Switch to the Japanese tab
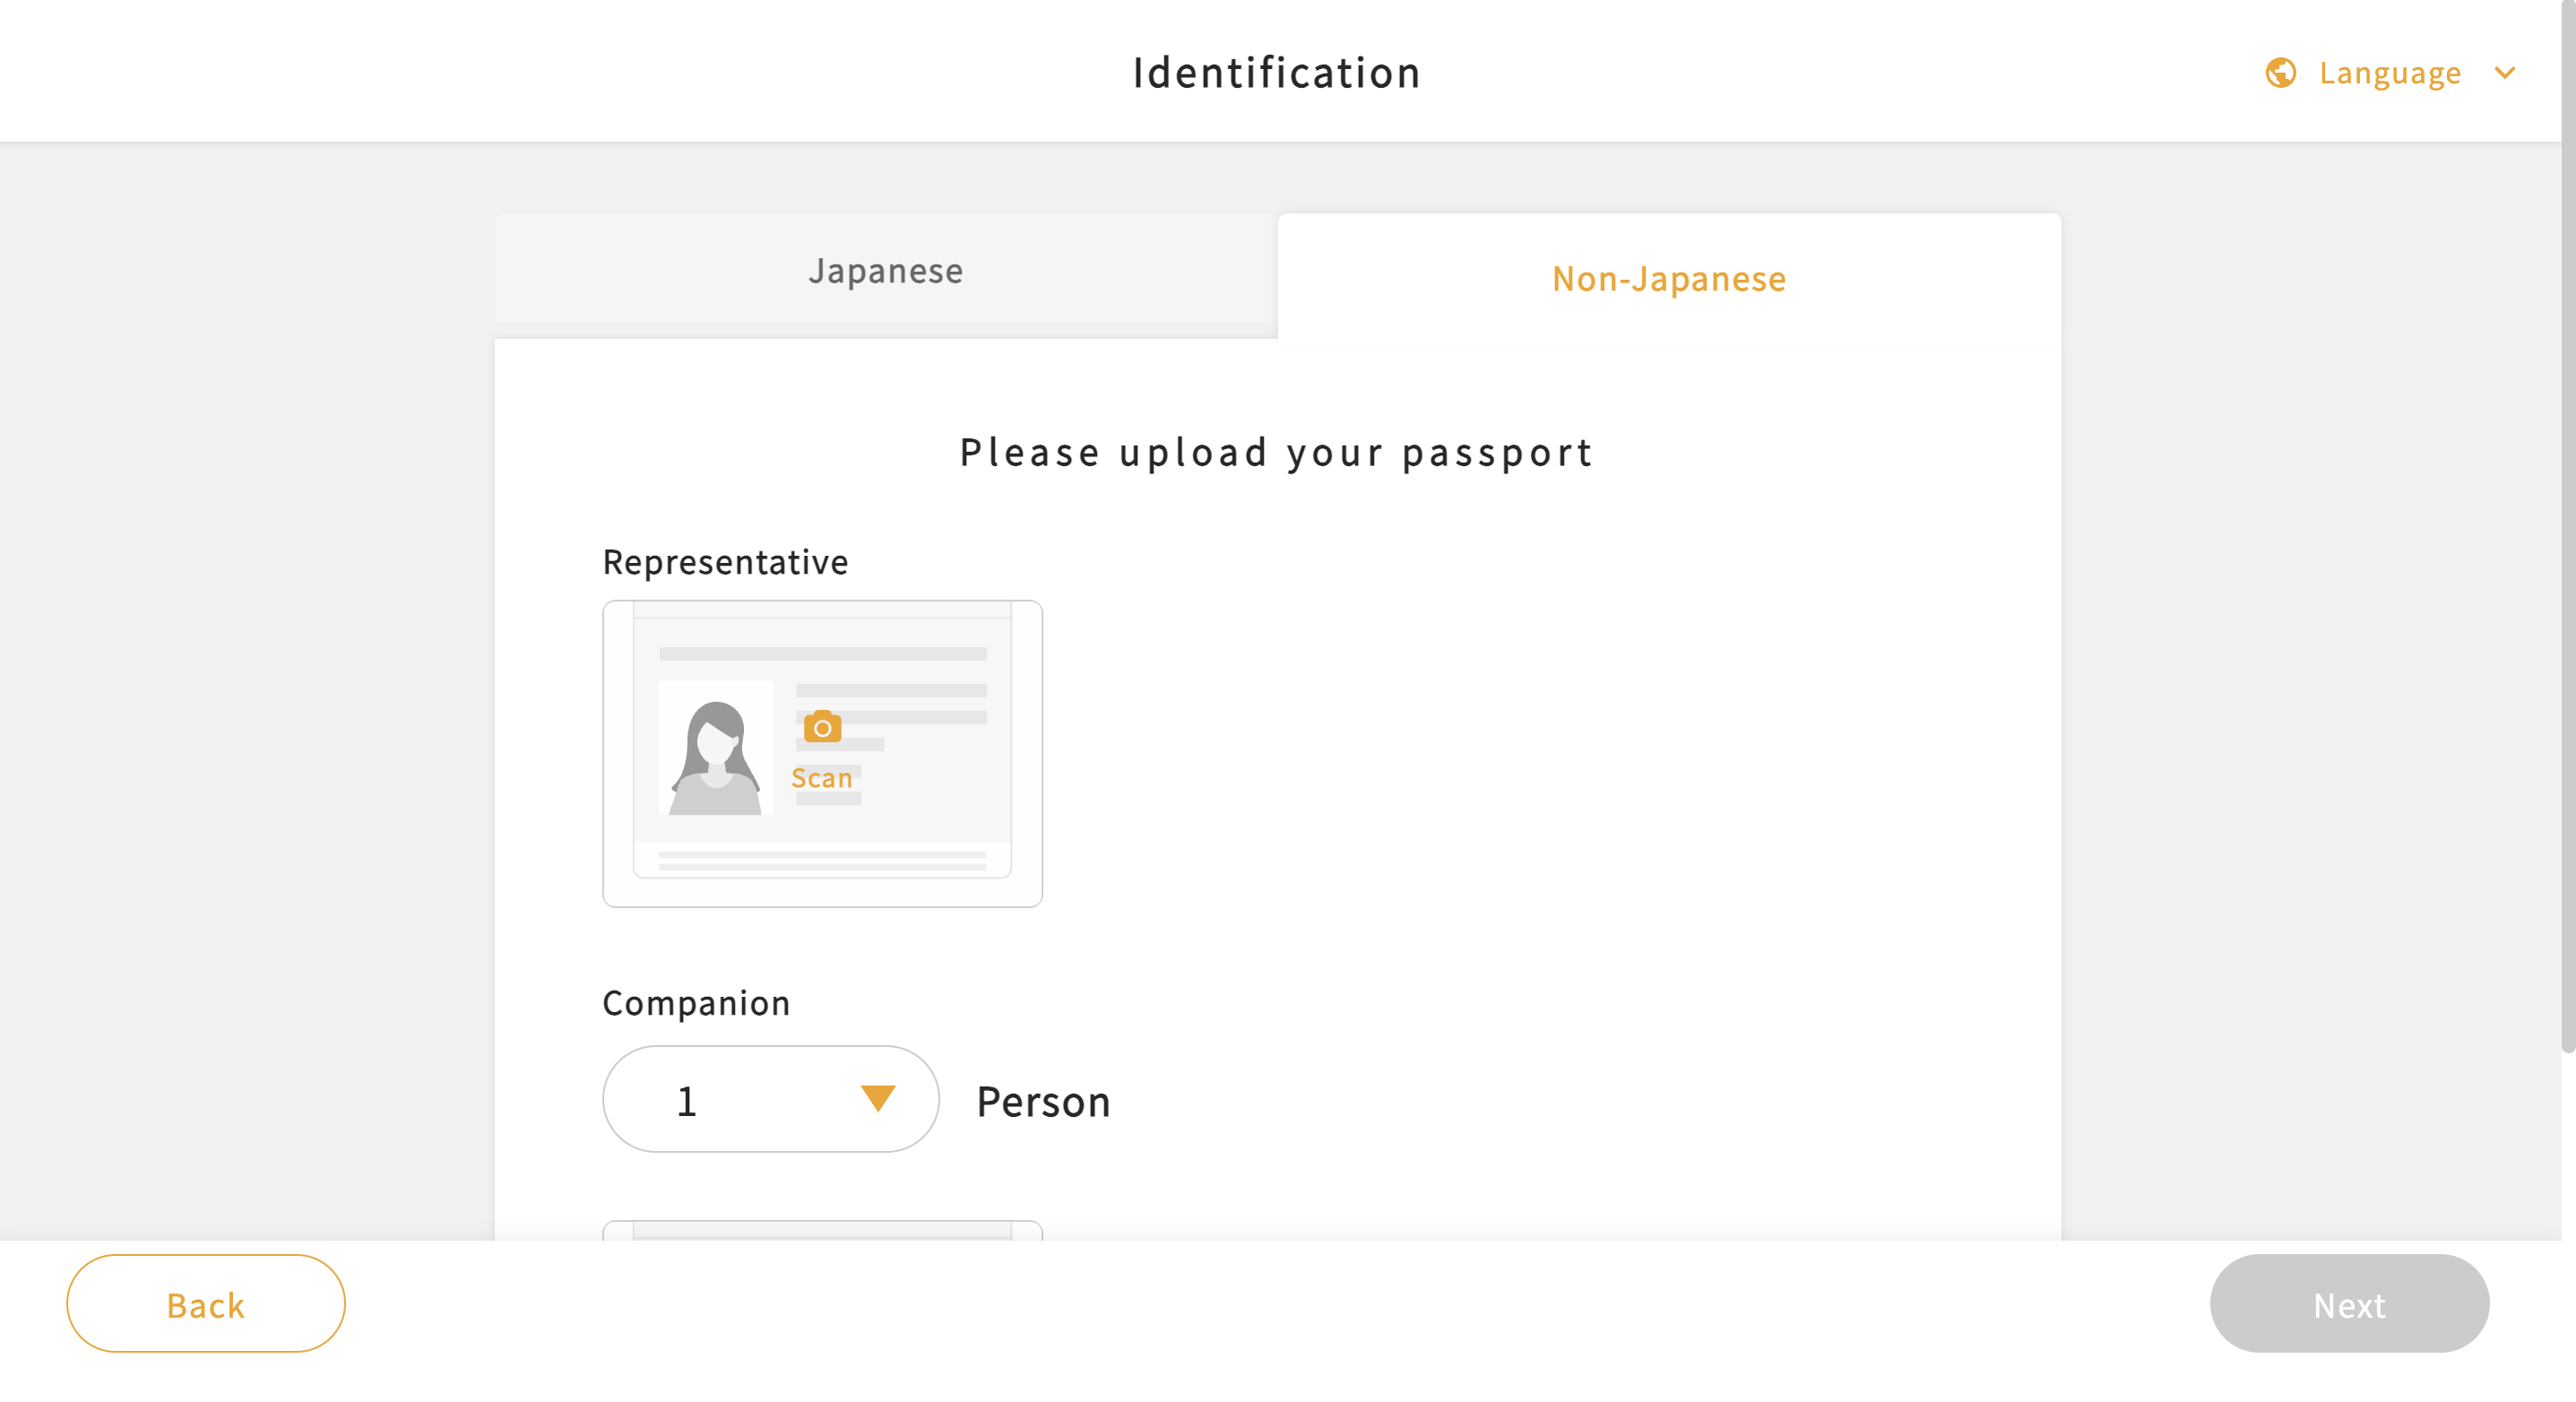Image resolution: width=2576 pixels, height=1402 pixels. (x=885, y=270)
